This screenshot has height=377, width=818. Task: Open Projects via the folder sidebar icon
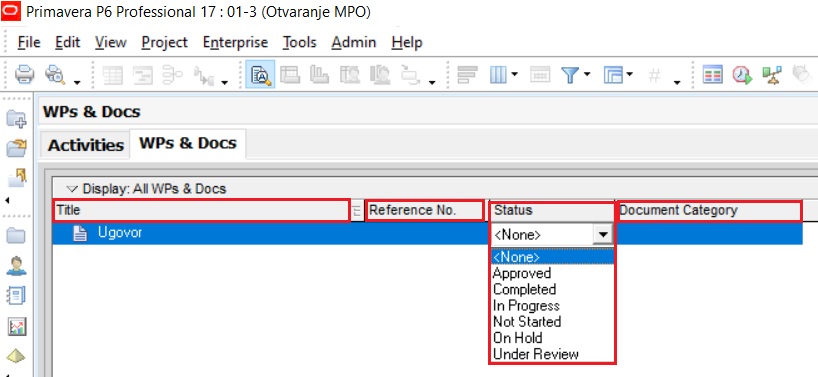[x=16, y=236]
